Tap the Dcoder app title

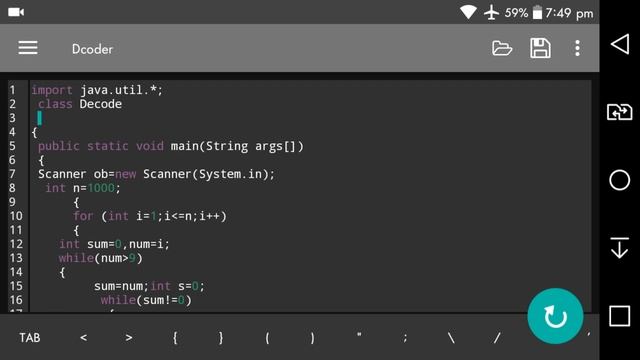[x=92, y=49]
